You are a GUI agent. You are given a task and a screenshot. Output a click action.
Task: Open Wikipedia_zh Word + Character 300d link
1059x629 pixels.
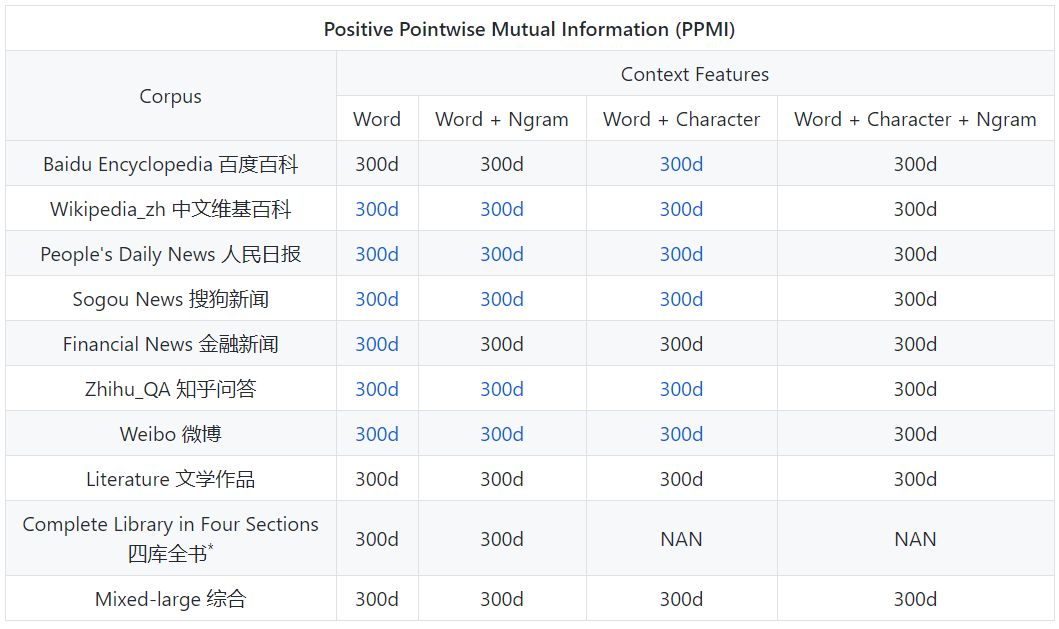tap(681, 209)
